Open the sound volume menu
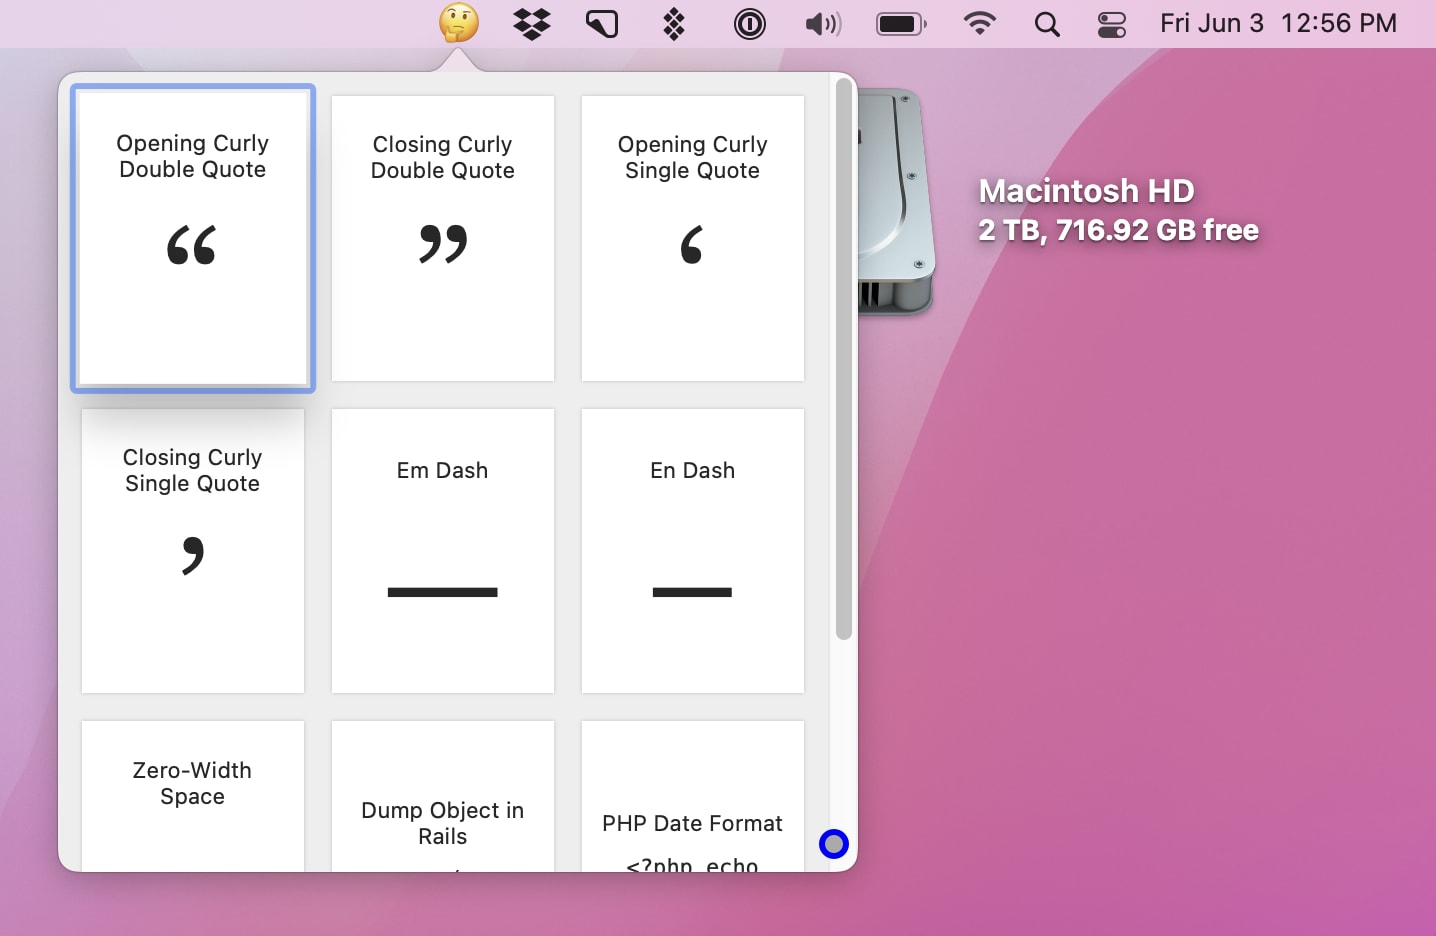1436x936 pixels. point(823,23)
